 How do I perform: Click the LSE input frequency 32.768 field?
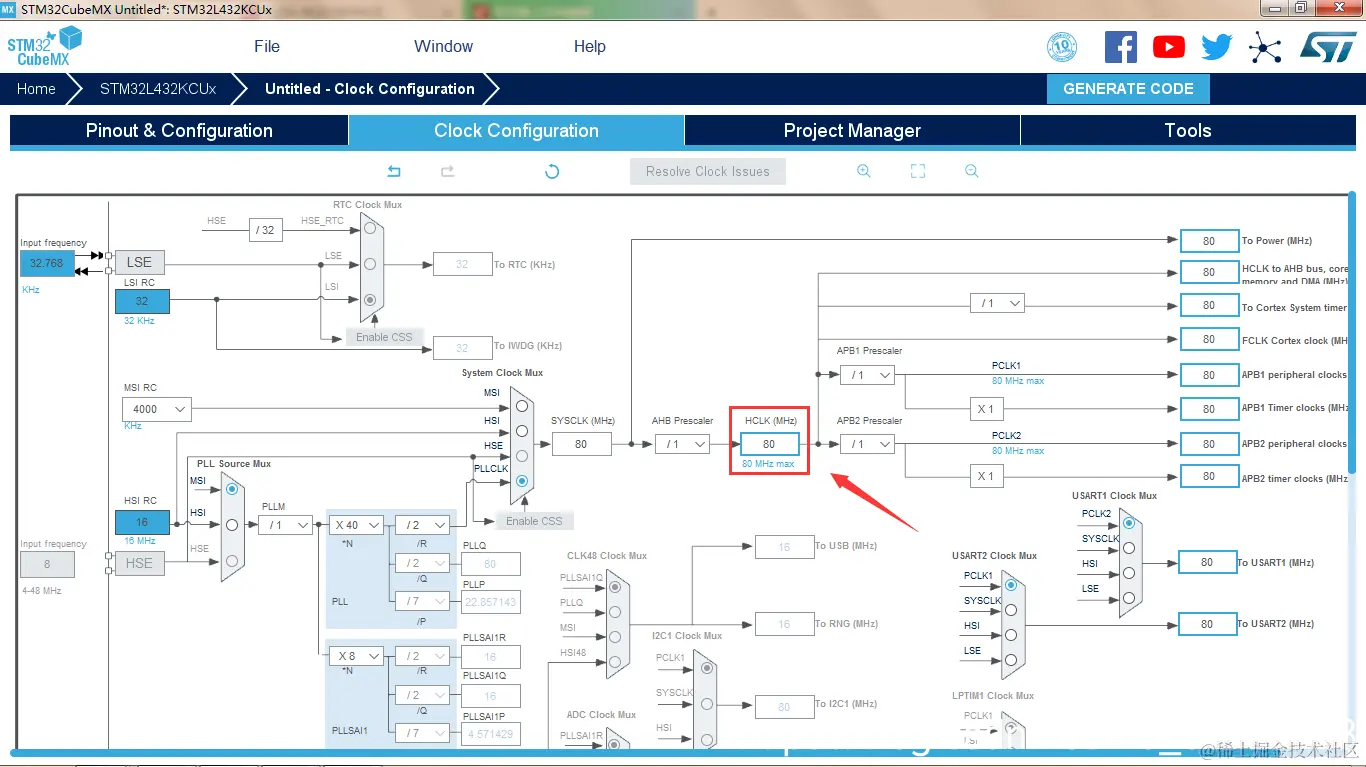tap(47, 263)
